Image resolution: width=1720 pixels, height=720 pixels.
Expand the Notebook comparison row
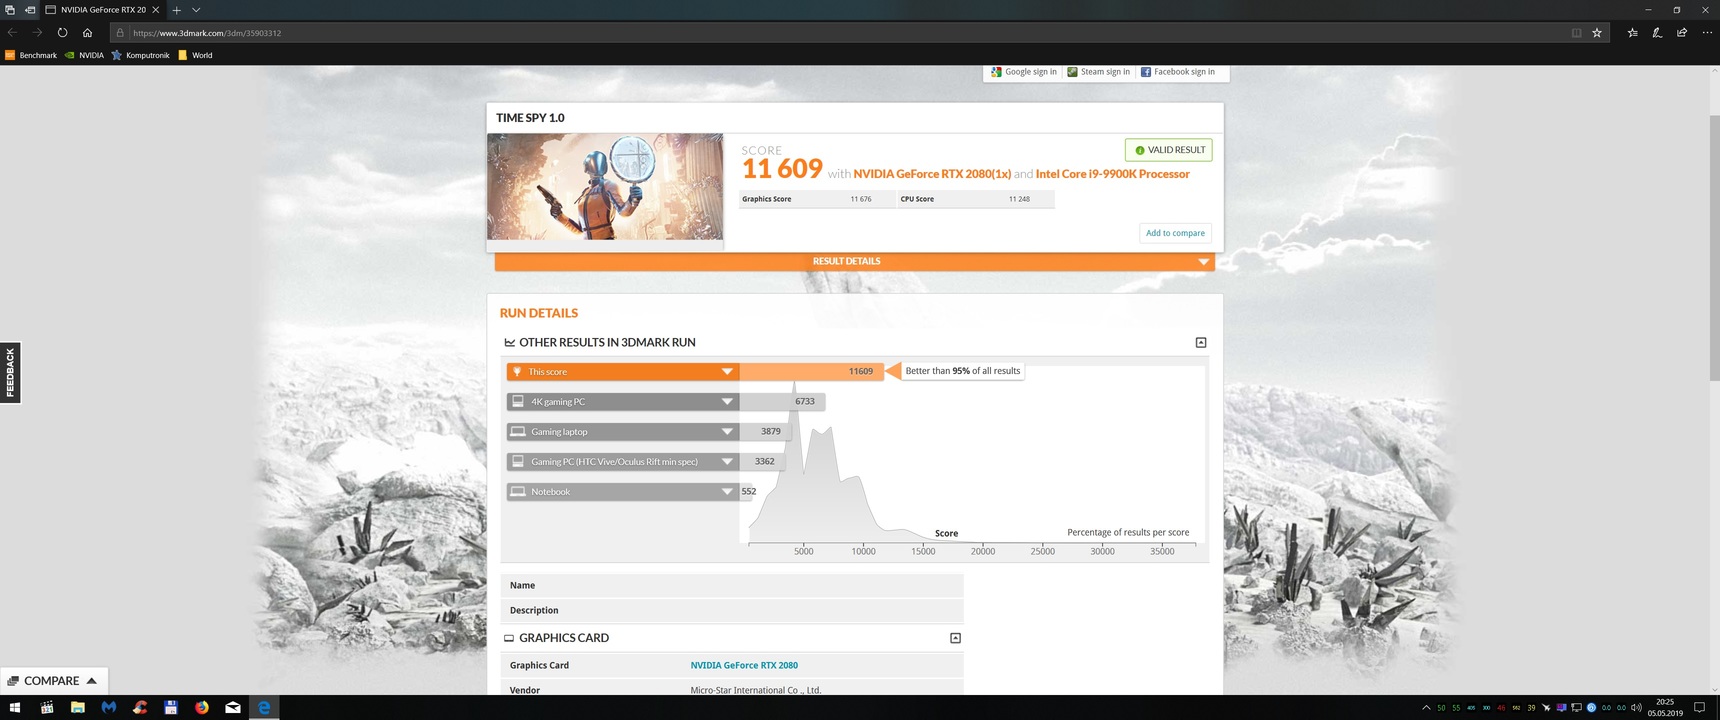[x=622, y=491]
